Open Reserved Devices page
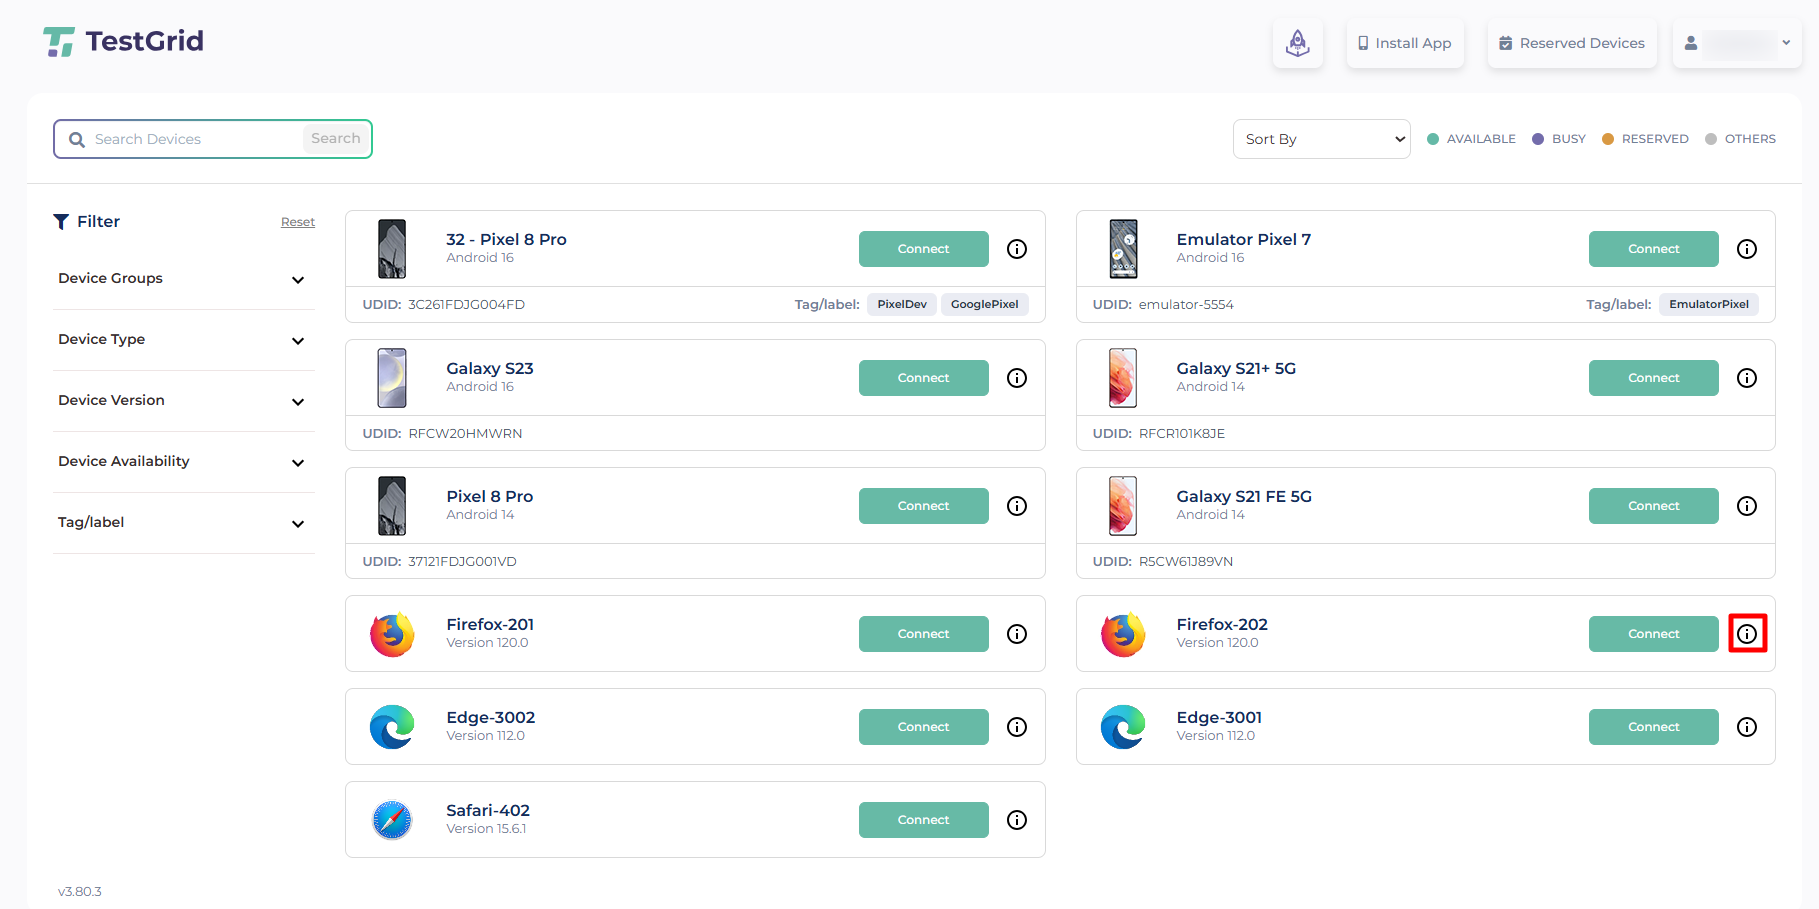The height and width of the screenshot is (909, 1819). (1571, 43)
